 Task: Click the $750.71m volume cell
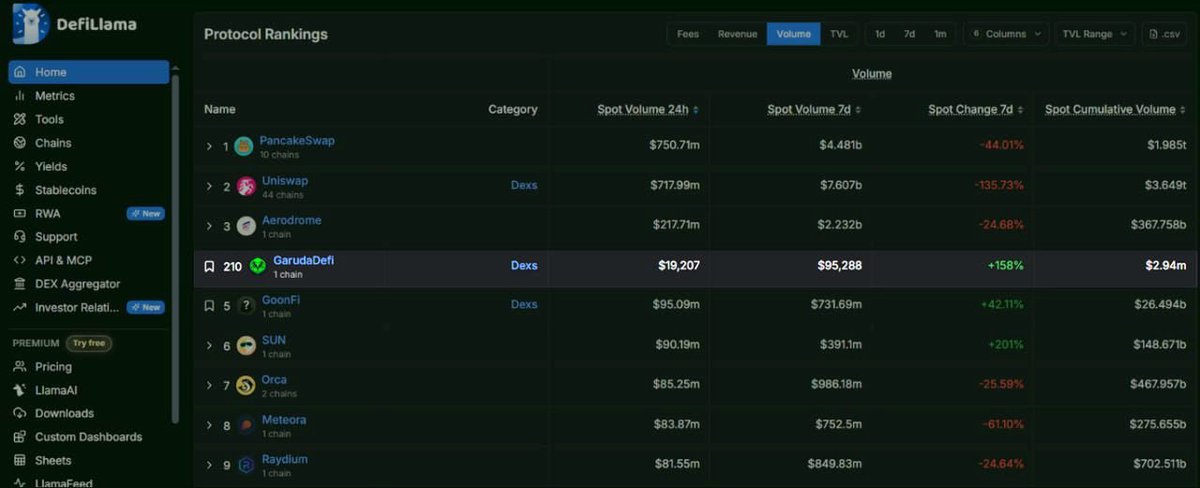point(675,145)
